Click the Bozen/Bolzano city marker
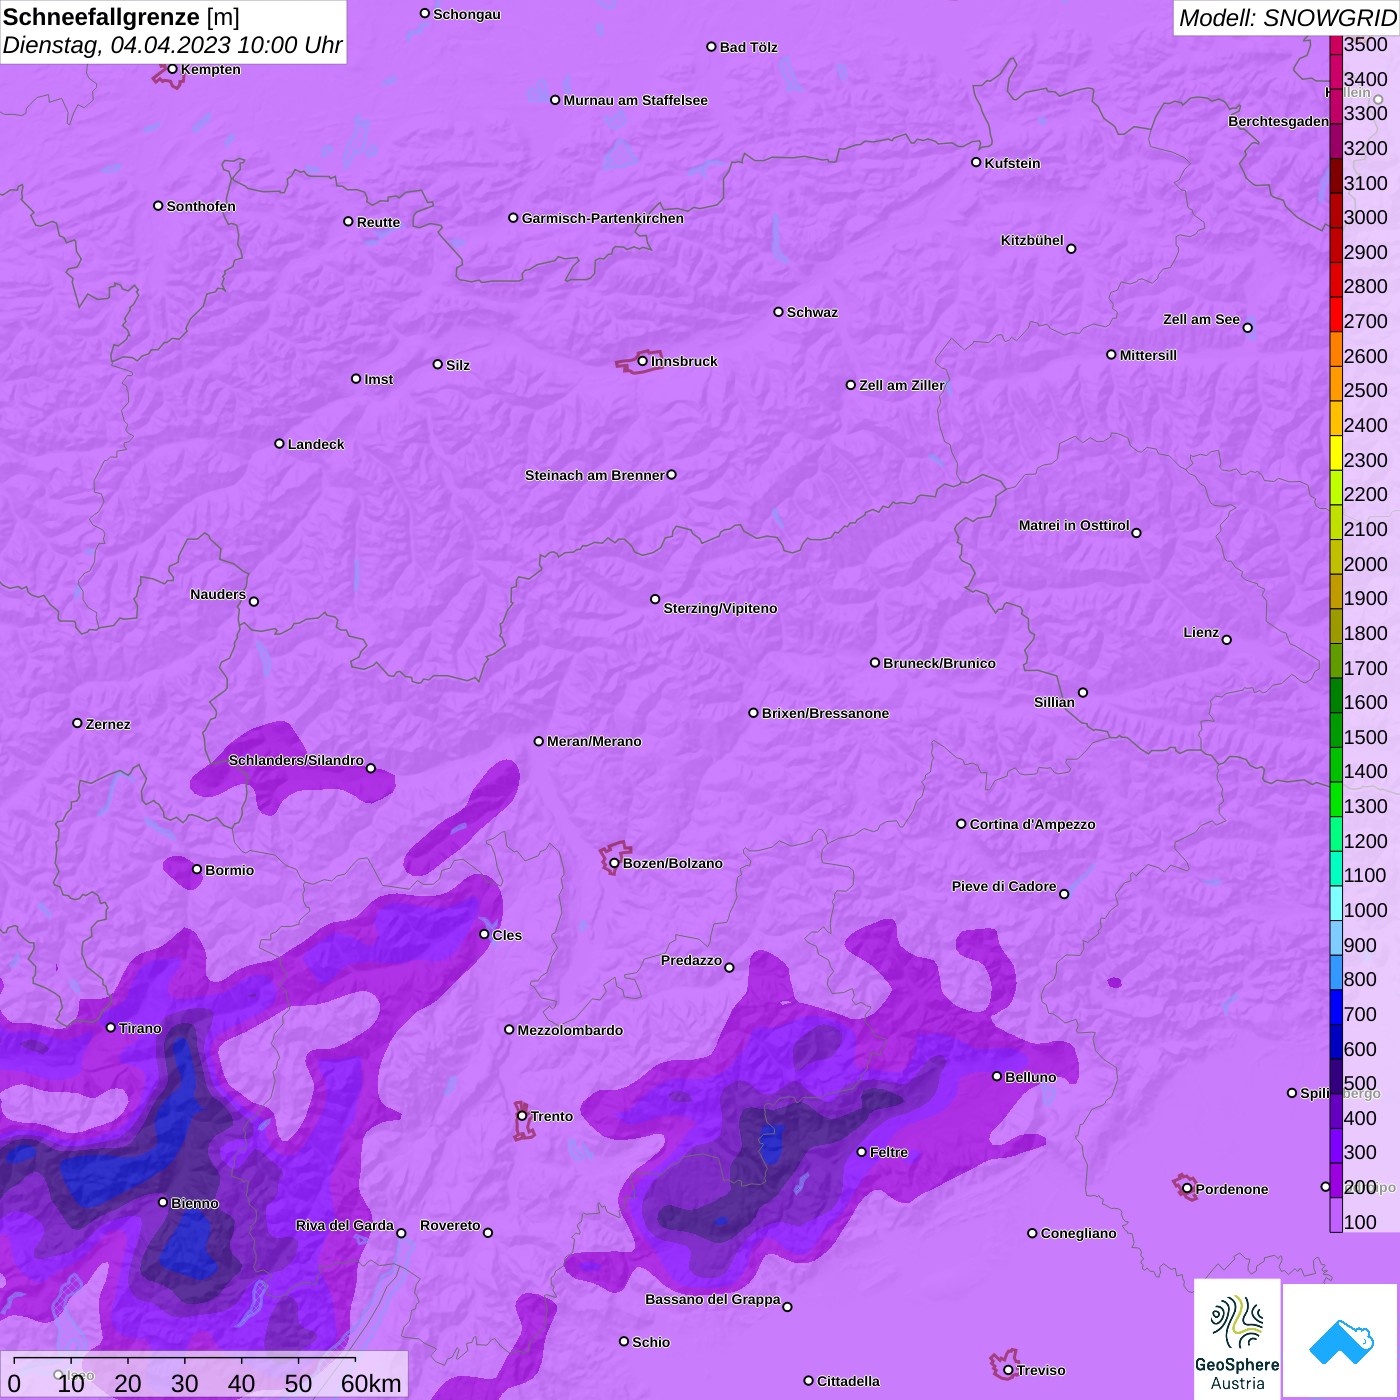 [614, 863]
